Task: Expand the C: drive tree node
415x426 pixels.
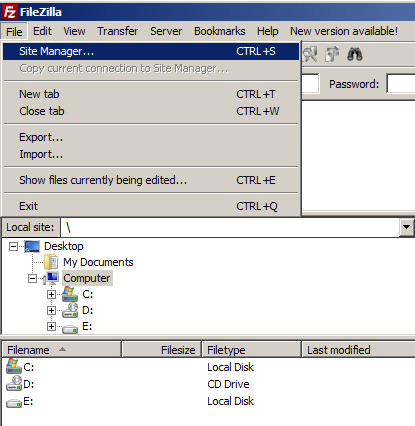Action: (x=51, y=295)
